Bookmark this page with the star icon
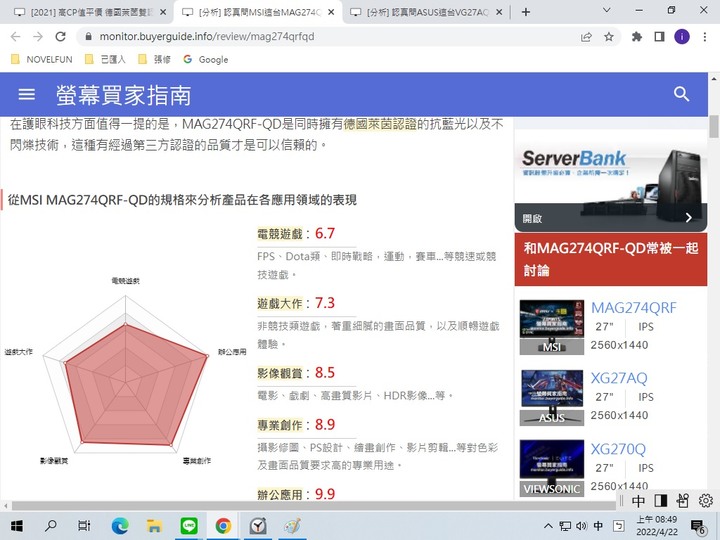This screenshot has width=720, height=540. [609, 37]
